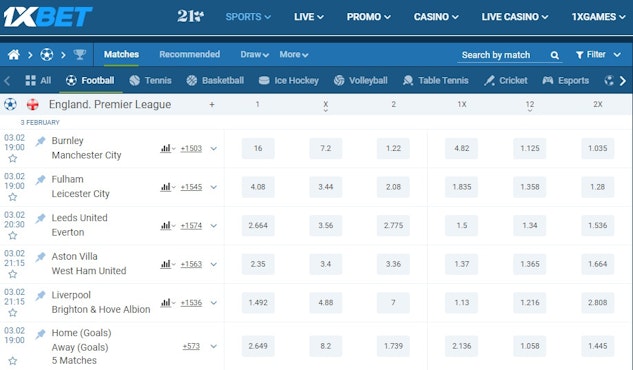Open the LIVE CASINO menu
The height and width of the screenshot is (370, 633).
click(515, 17)
